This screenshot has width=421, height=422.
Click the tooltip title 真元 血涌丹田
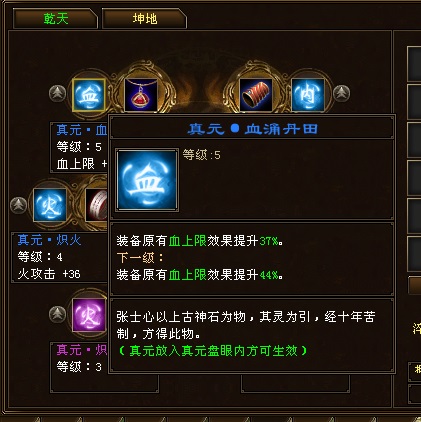point(252,129)
